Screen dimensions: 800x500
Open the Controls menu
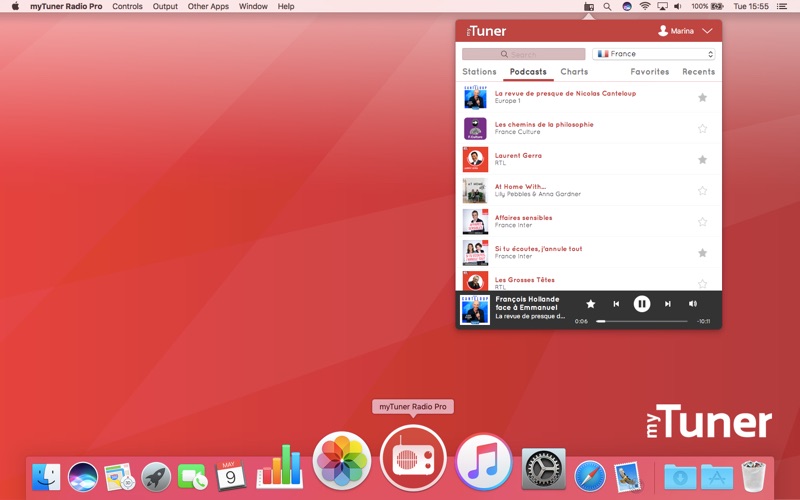(x=127, y=7)
